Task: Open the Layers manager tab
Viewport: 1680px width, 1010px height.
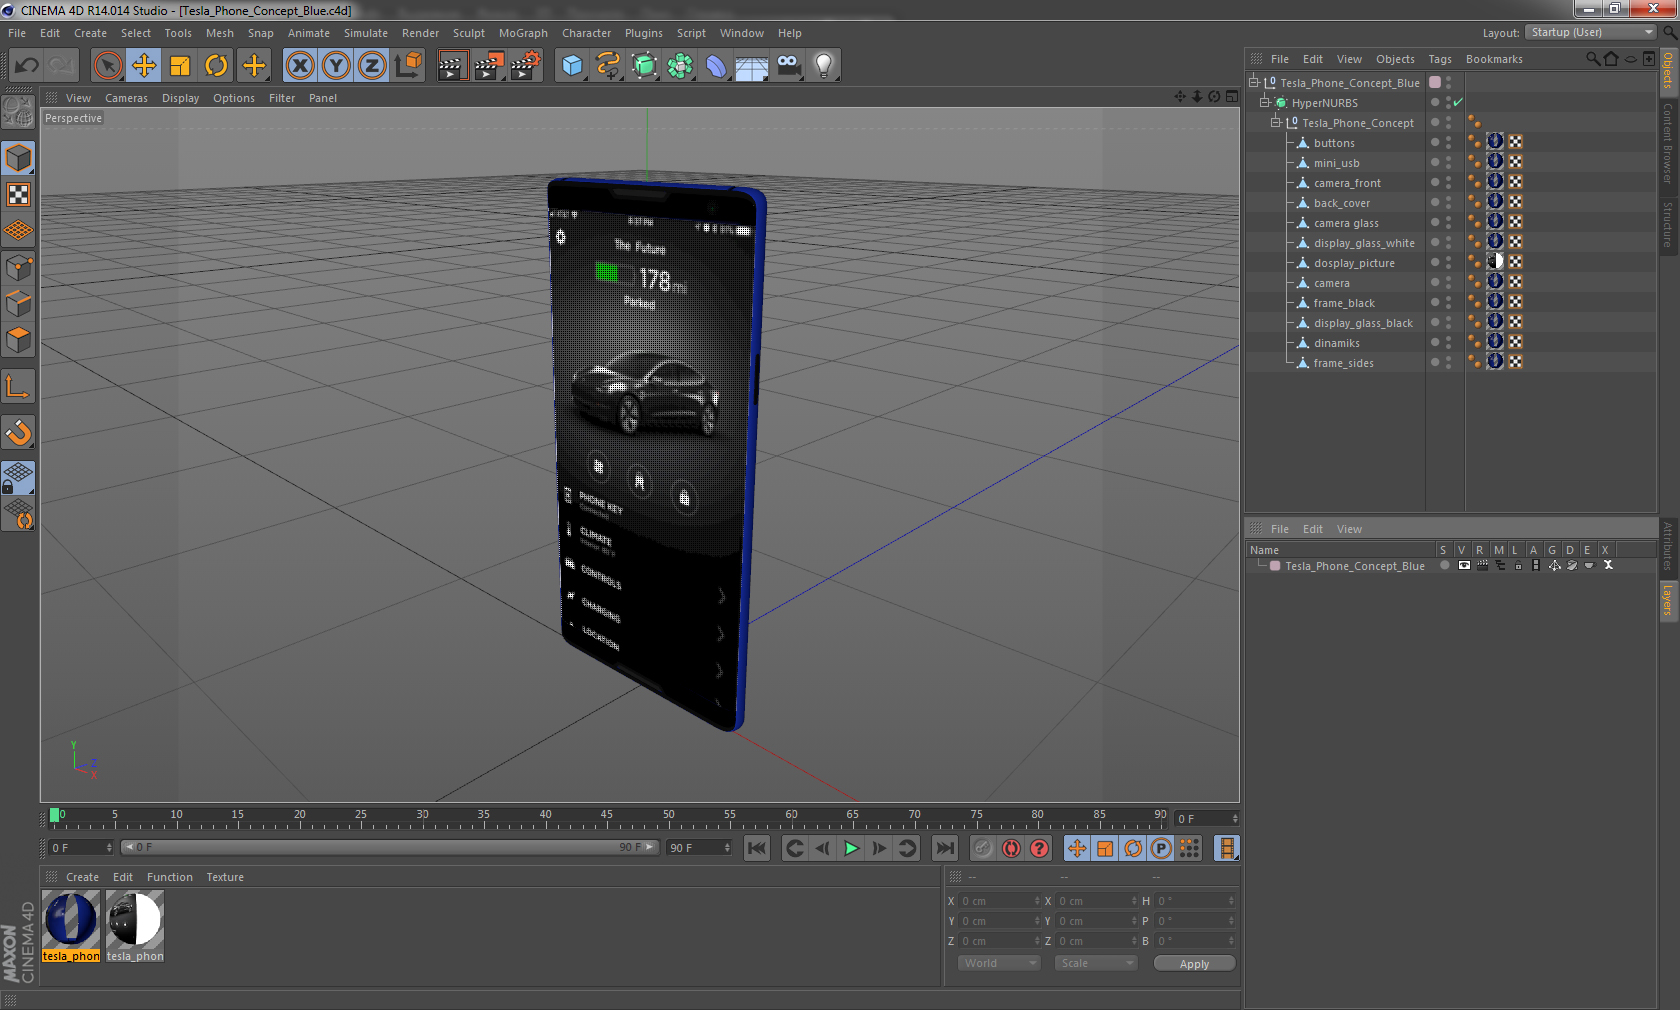Action: pyautogui.click(x=1668, y=601)
